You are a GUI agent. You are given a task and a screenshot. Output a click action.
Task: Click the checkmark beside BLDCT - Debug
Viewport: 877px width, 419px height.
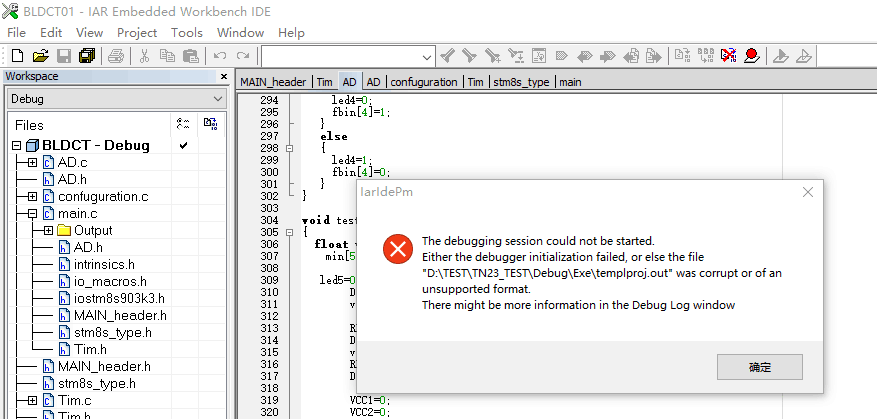[x=183, y=145]
